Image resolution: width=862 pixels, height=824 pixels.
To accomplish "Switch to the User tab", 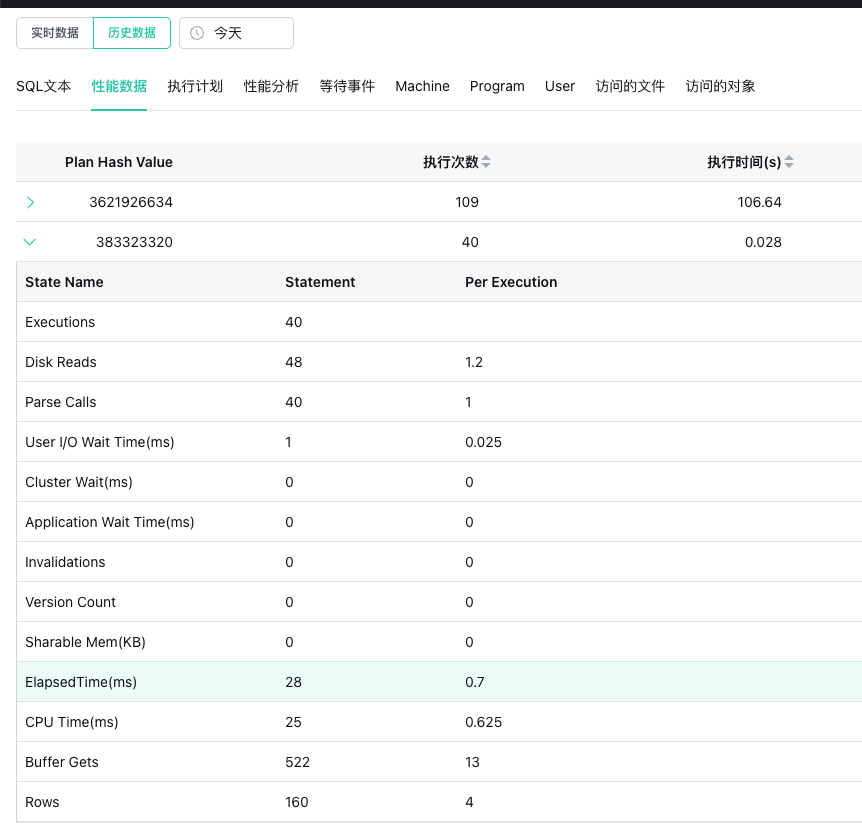I will point(560,86).
